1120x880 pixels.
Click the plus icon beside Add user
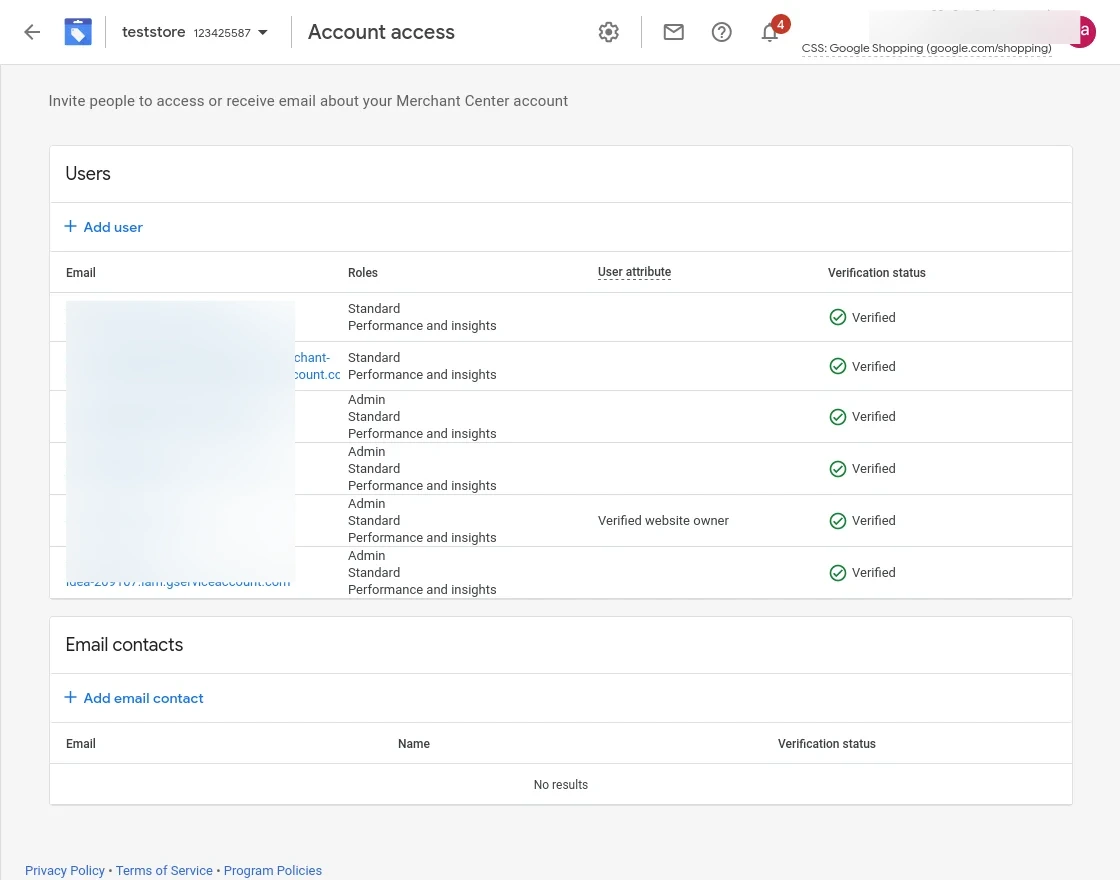70,227
